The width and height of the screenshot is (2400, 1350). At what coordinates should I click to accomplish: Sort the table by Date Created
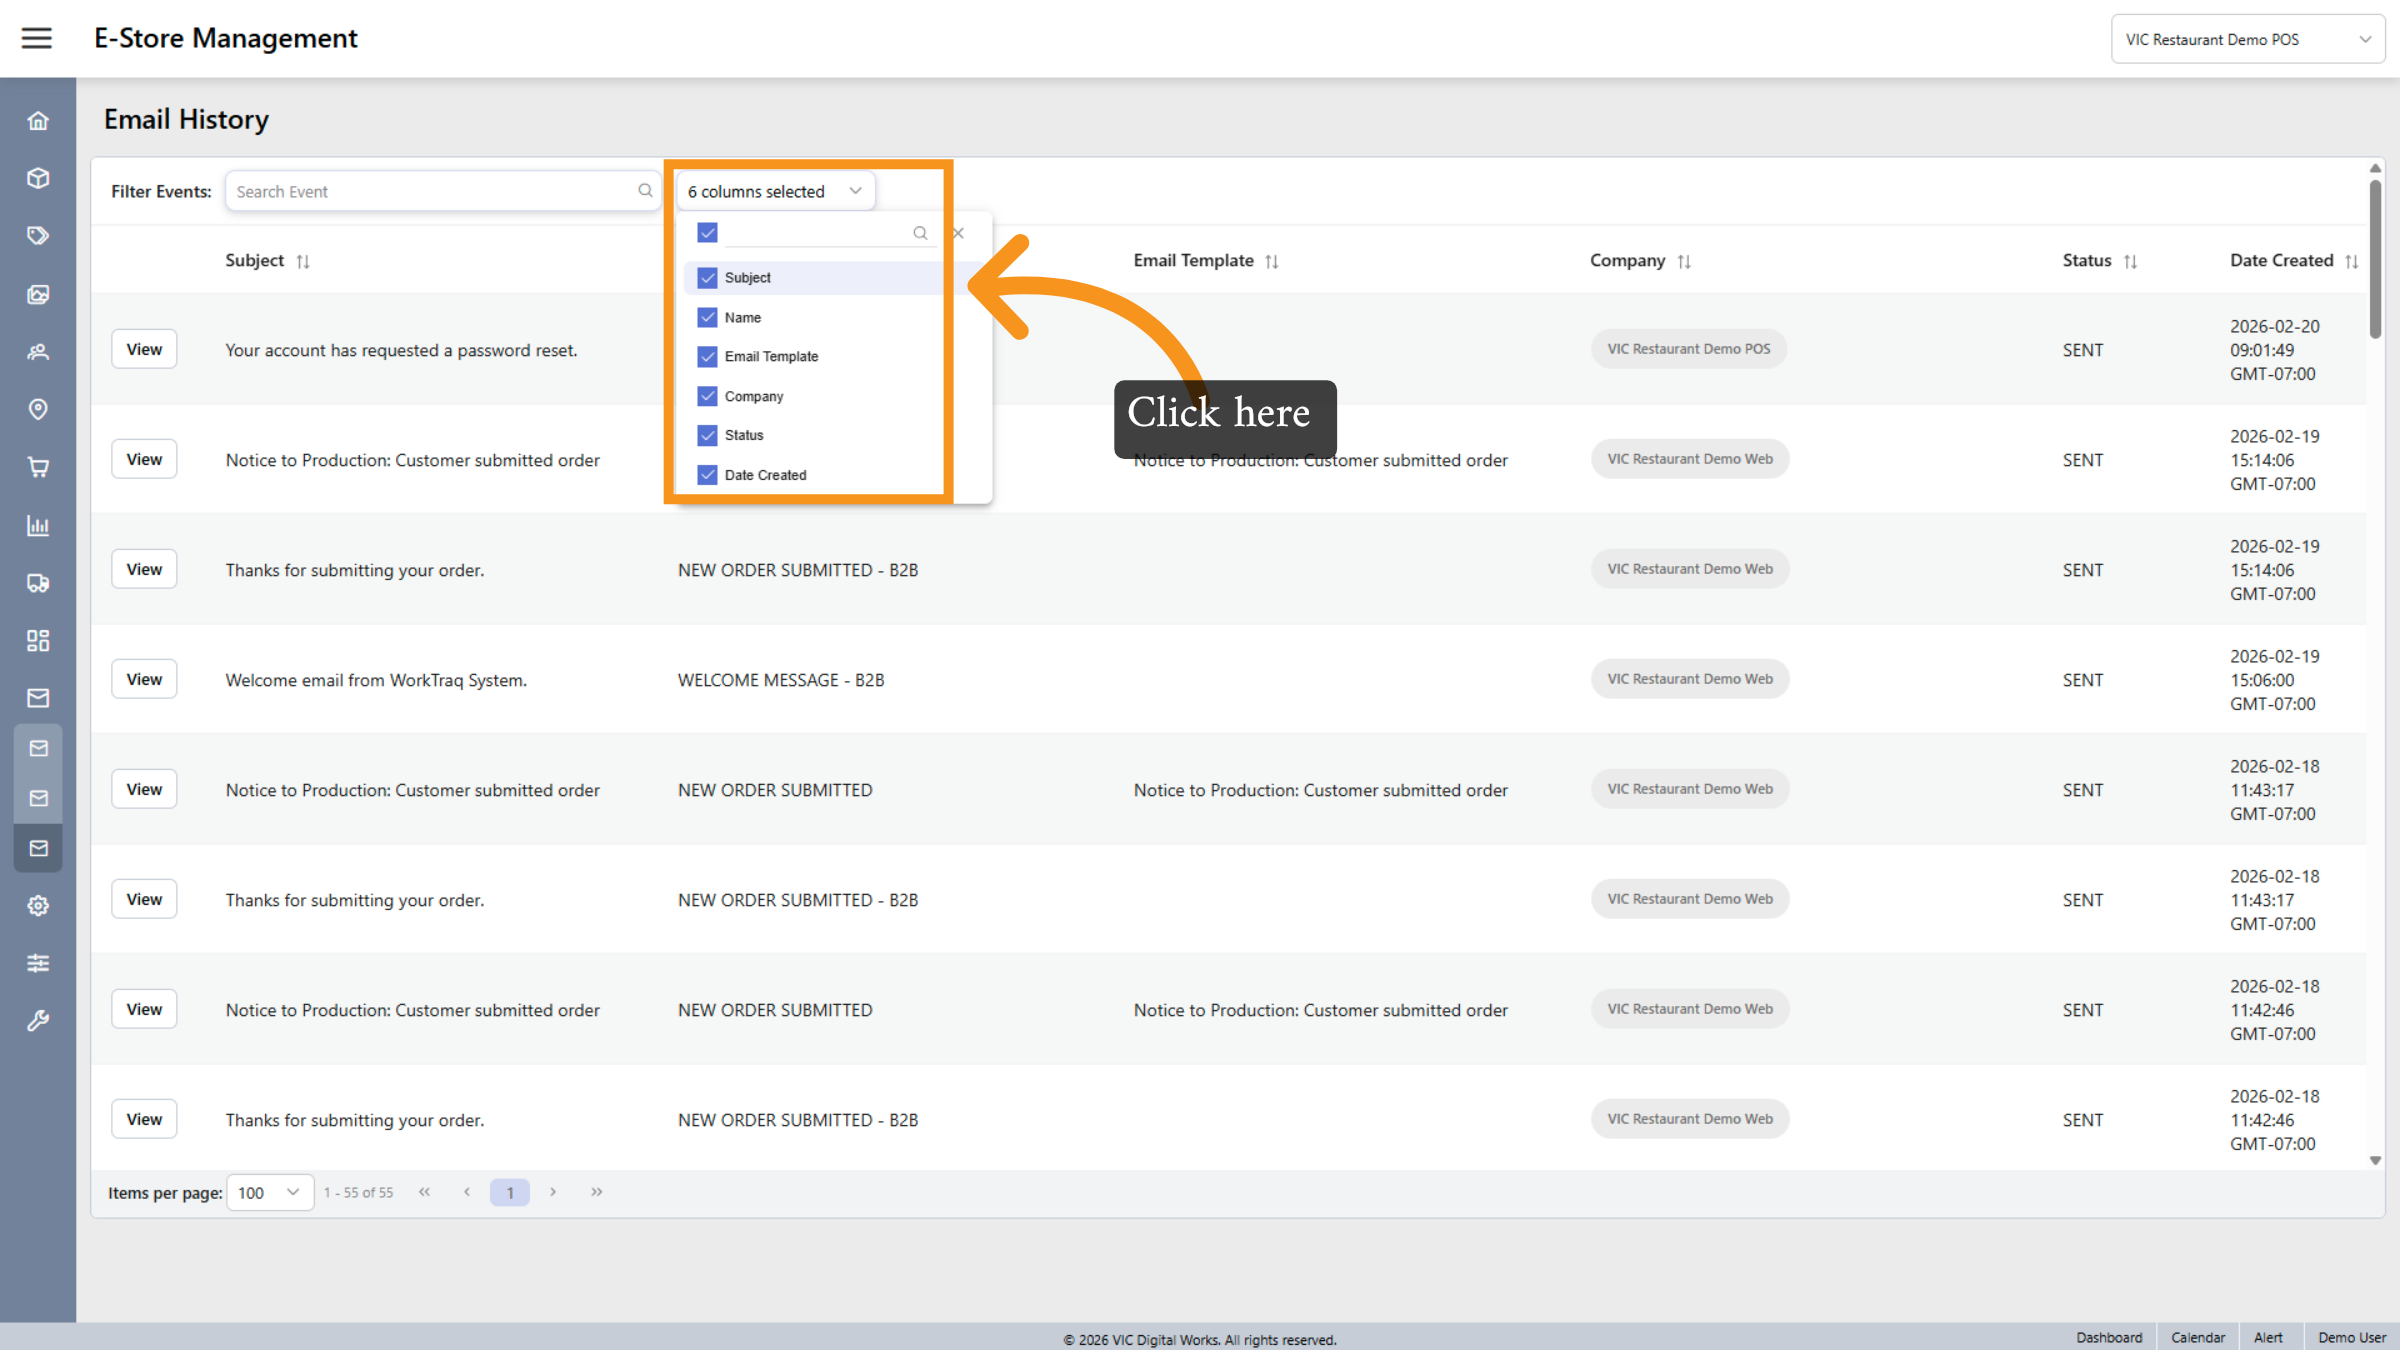pos(2294,260)
